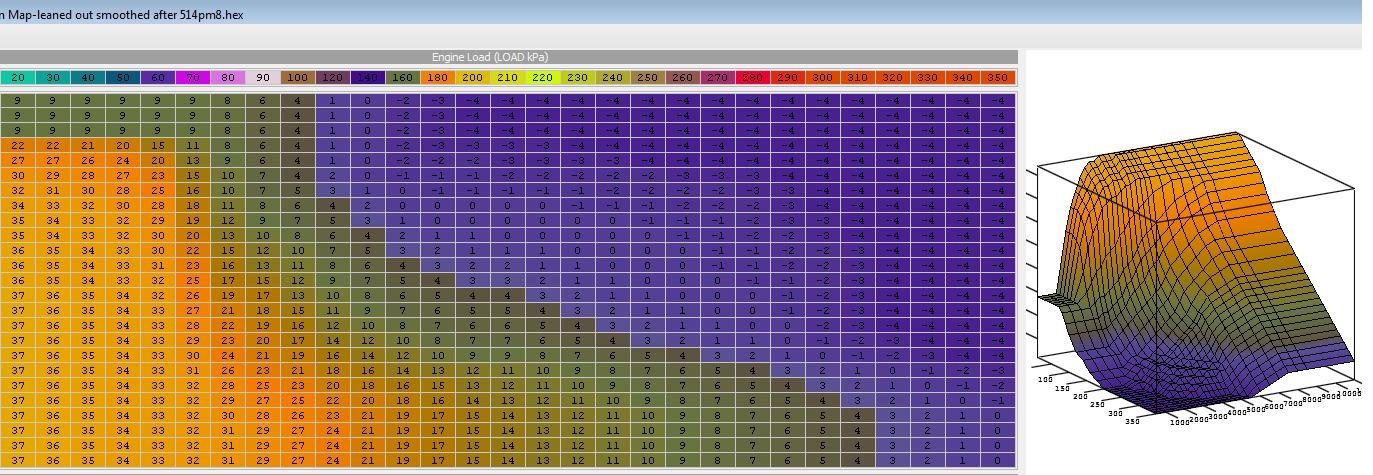Click the 300 kPa column header

pyautogui.click(x=822, y=77)
